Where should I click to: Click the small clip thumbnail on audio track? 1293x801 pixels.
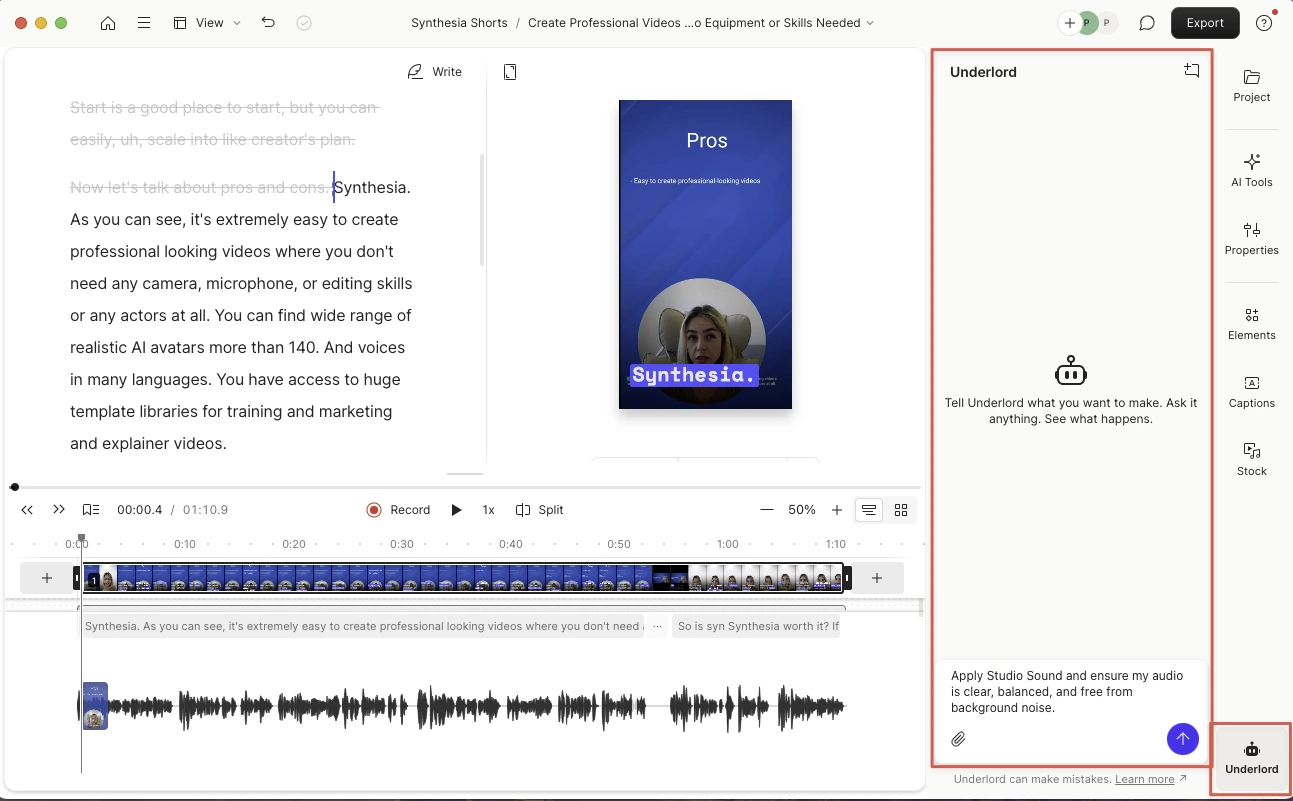[x=95, y=706]
